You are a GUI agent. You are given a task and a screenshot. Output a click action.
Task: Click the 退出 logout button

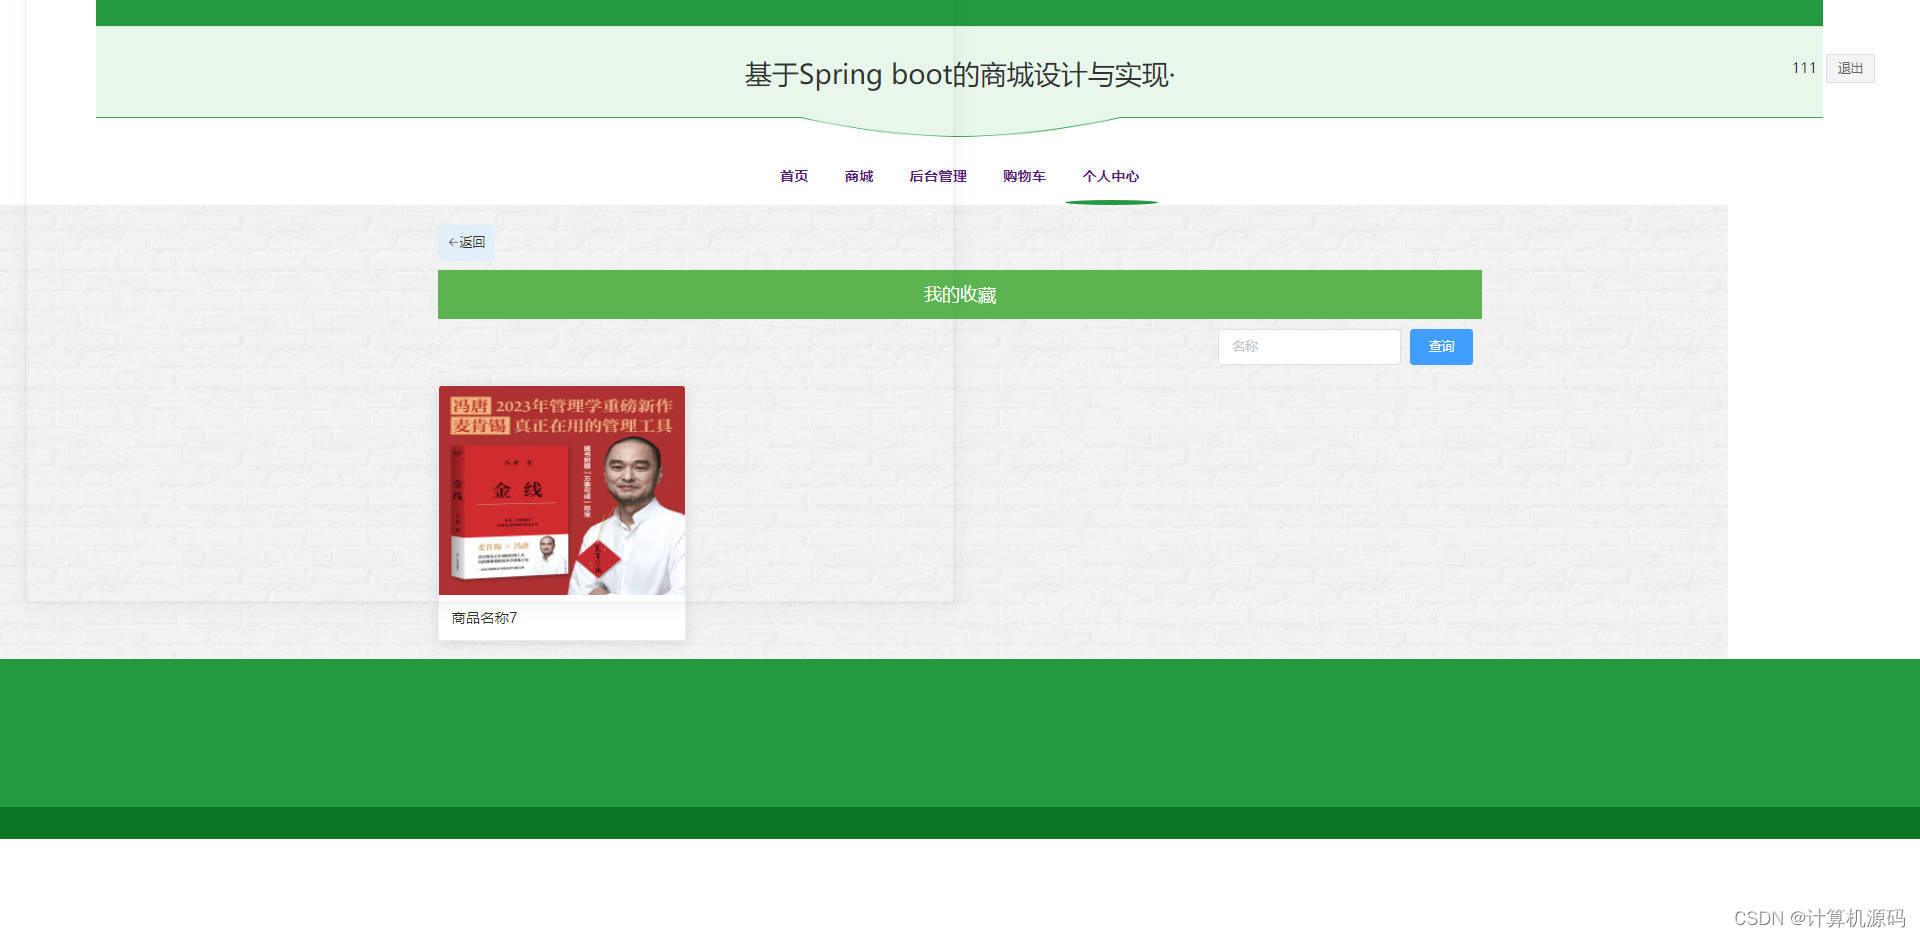tap(1849, 68)
